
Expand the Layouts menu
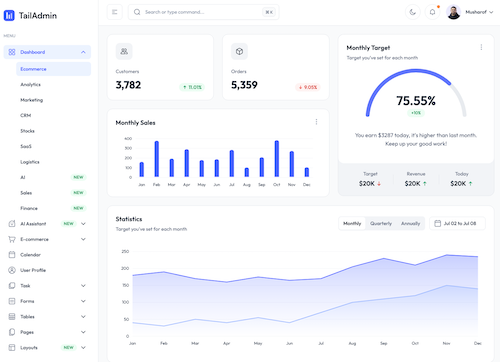click(83, 348)
